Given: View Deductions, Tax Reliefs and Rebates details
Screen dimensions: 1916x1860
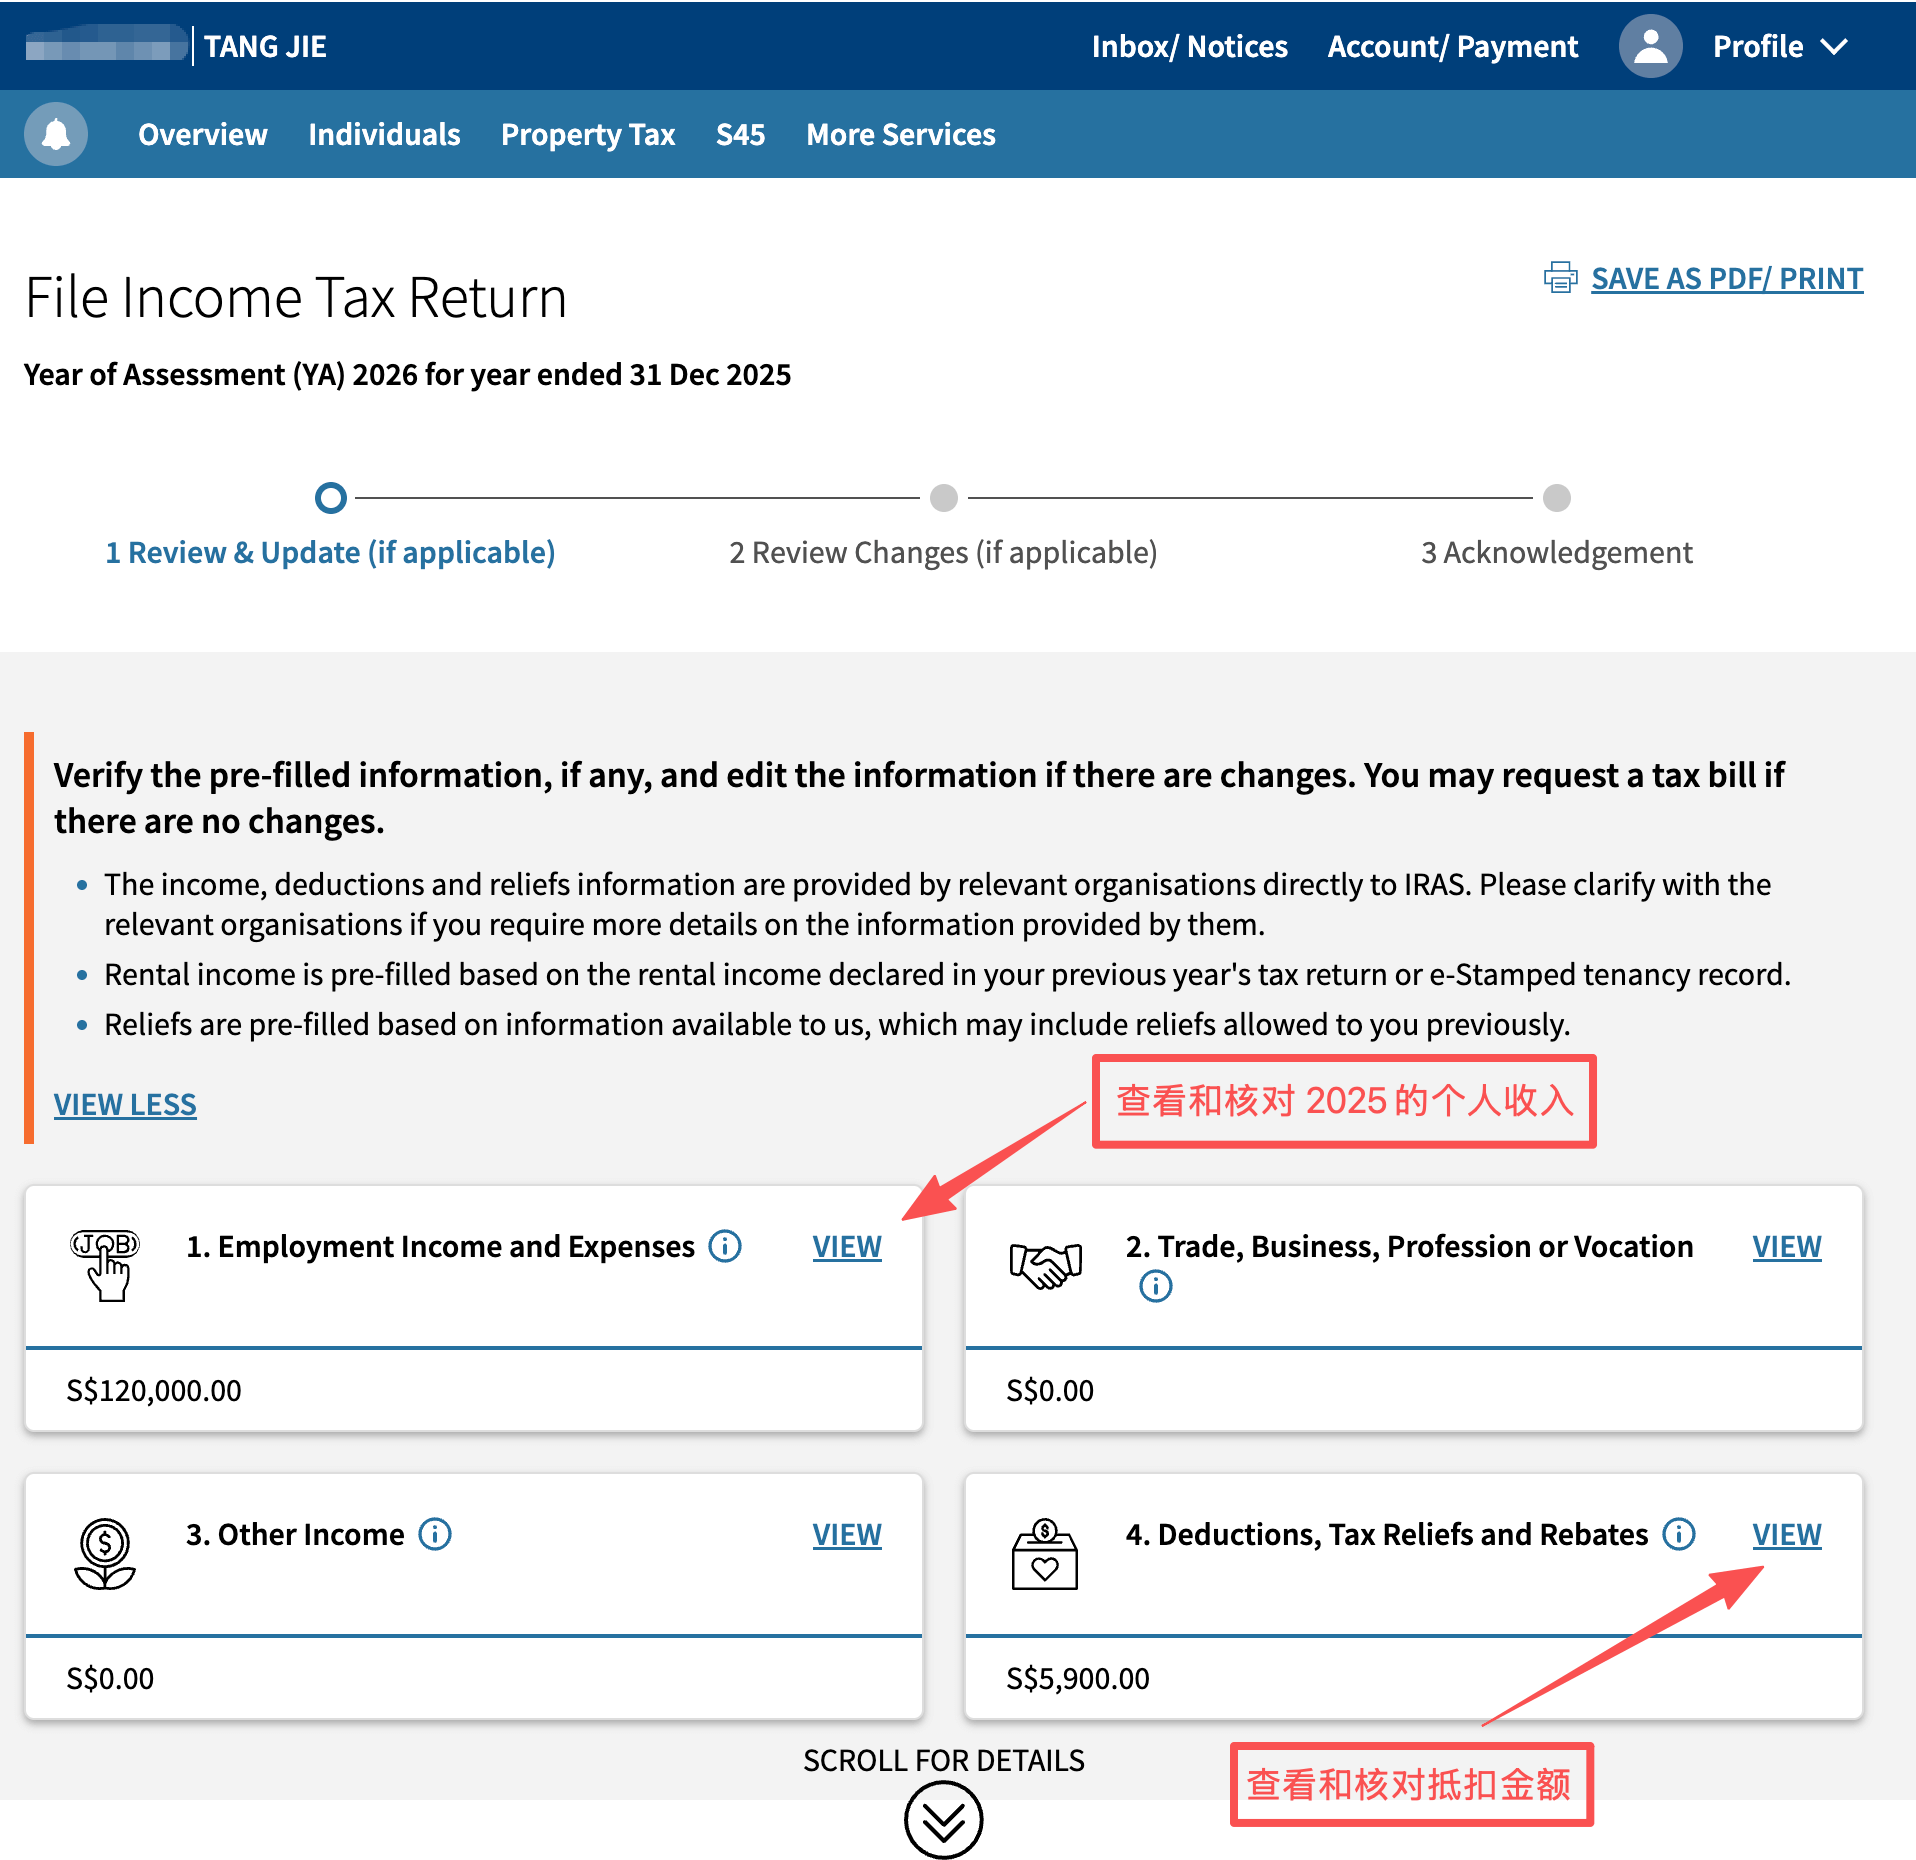Looking at the screenshot, I should click(x=1786, y=1535).
